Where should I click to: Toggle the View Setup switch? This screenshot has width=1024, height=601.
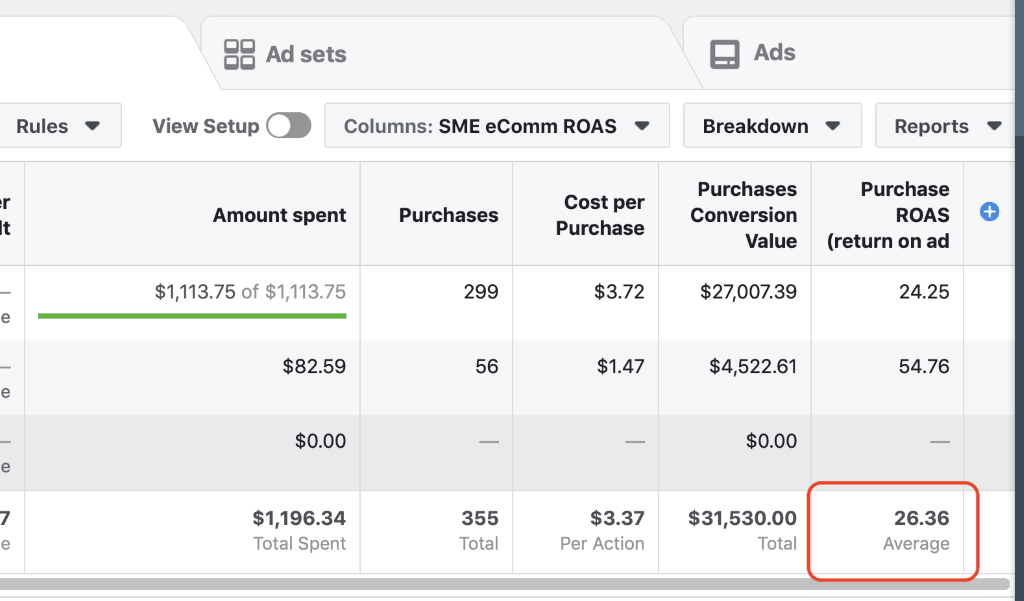click(288, 126)
